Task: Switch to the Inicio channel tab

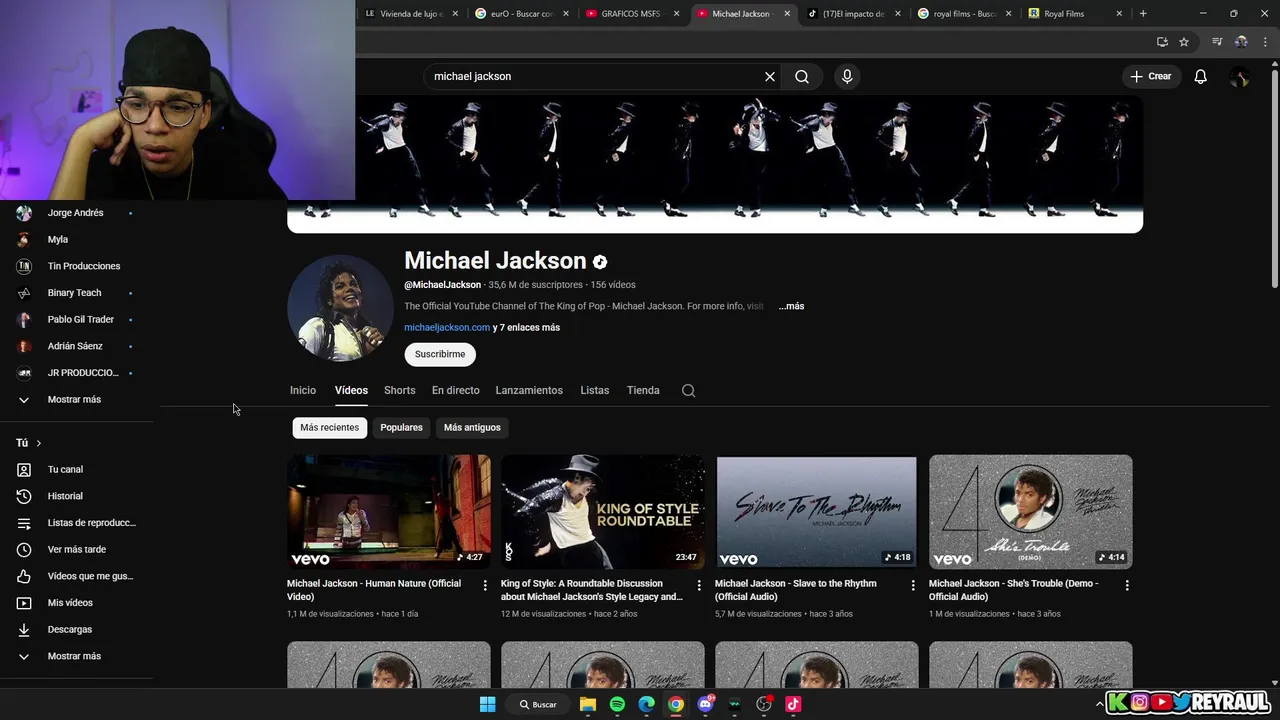Action: click(x=303, y=391)
